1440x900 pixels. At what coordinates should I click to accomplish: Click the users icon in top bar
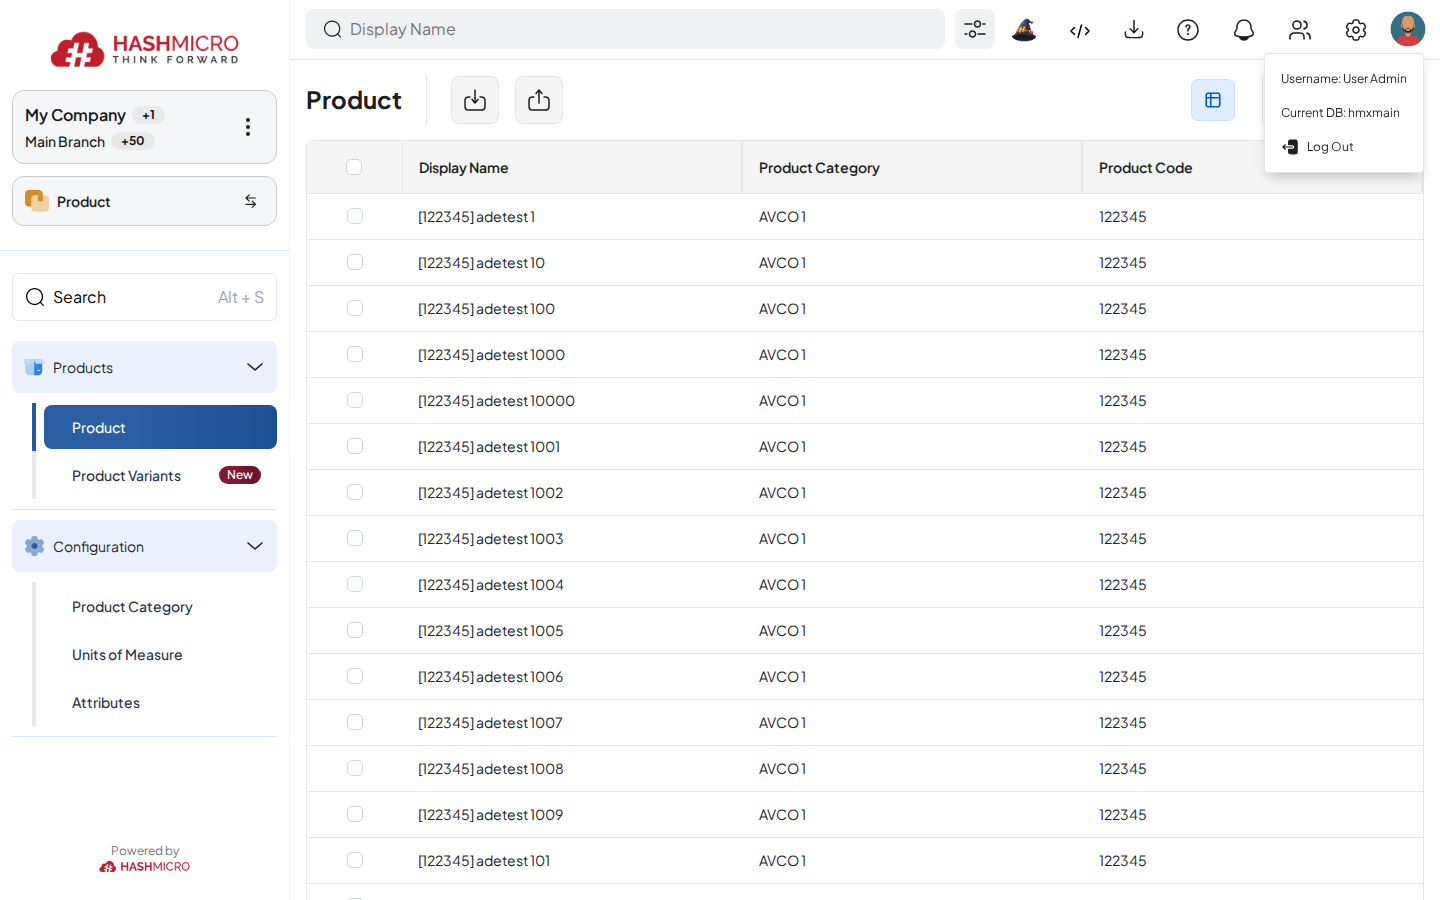1300,30
